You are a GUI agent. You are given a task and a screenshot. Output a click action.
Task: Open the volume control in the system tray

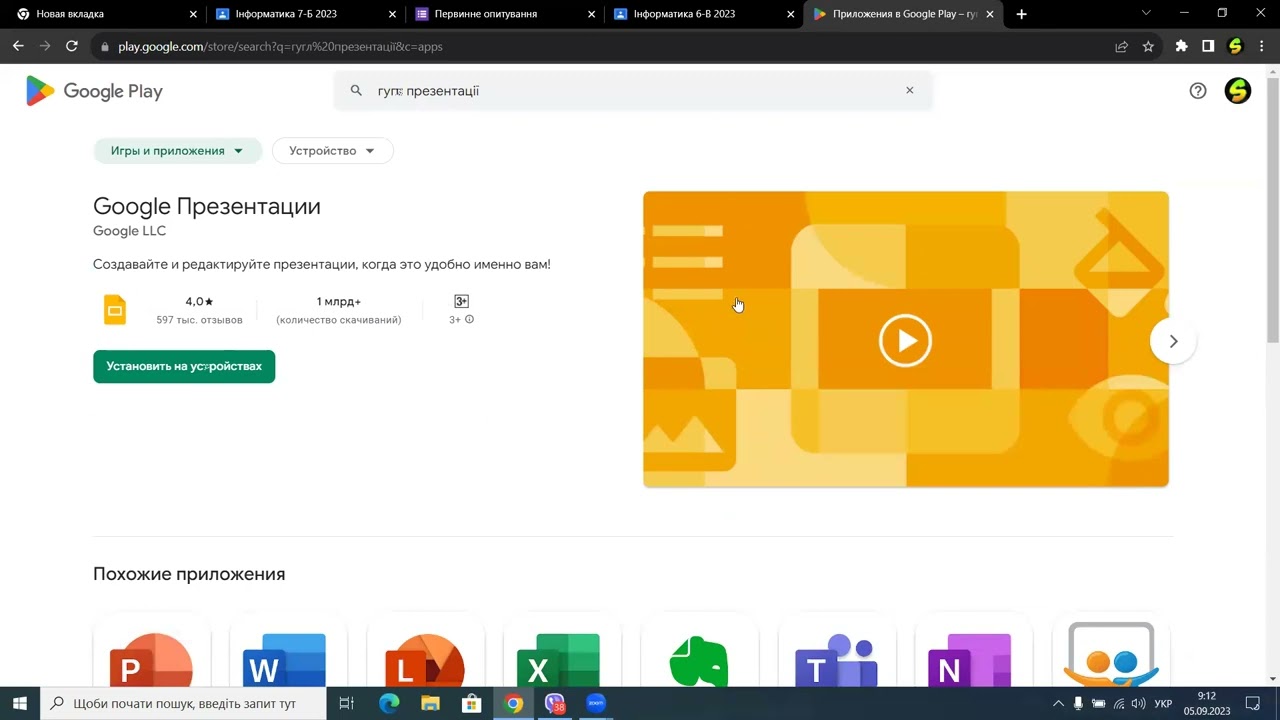pyautogui.click(x=1138, y=704)
